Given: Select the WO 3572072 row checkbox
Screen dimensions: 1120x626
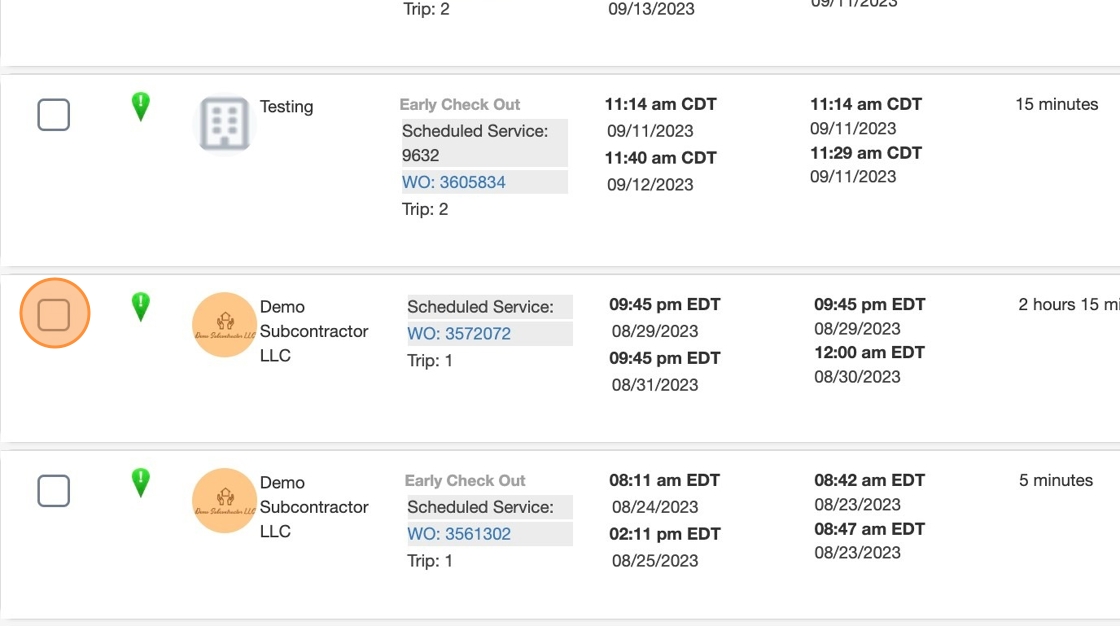Looking at the screenshot, I should pyautogui.click(x=54, y=315).
